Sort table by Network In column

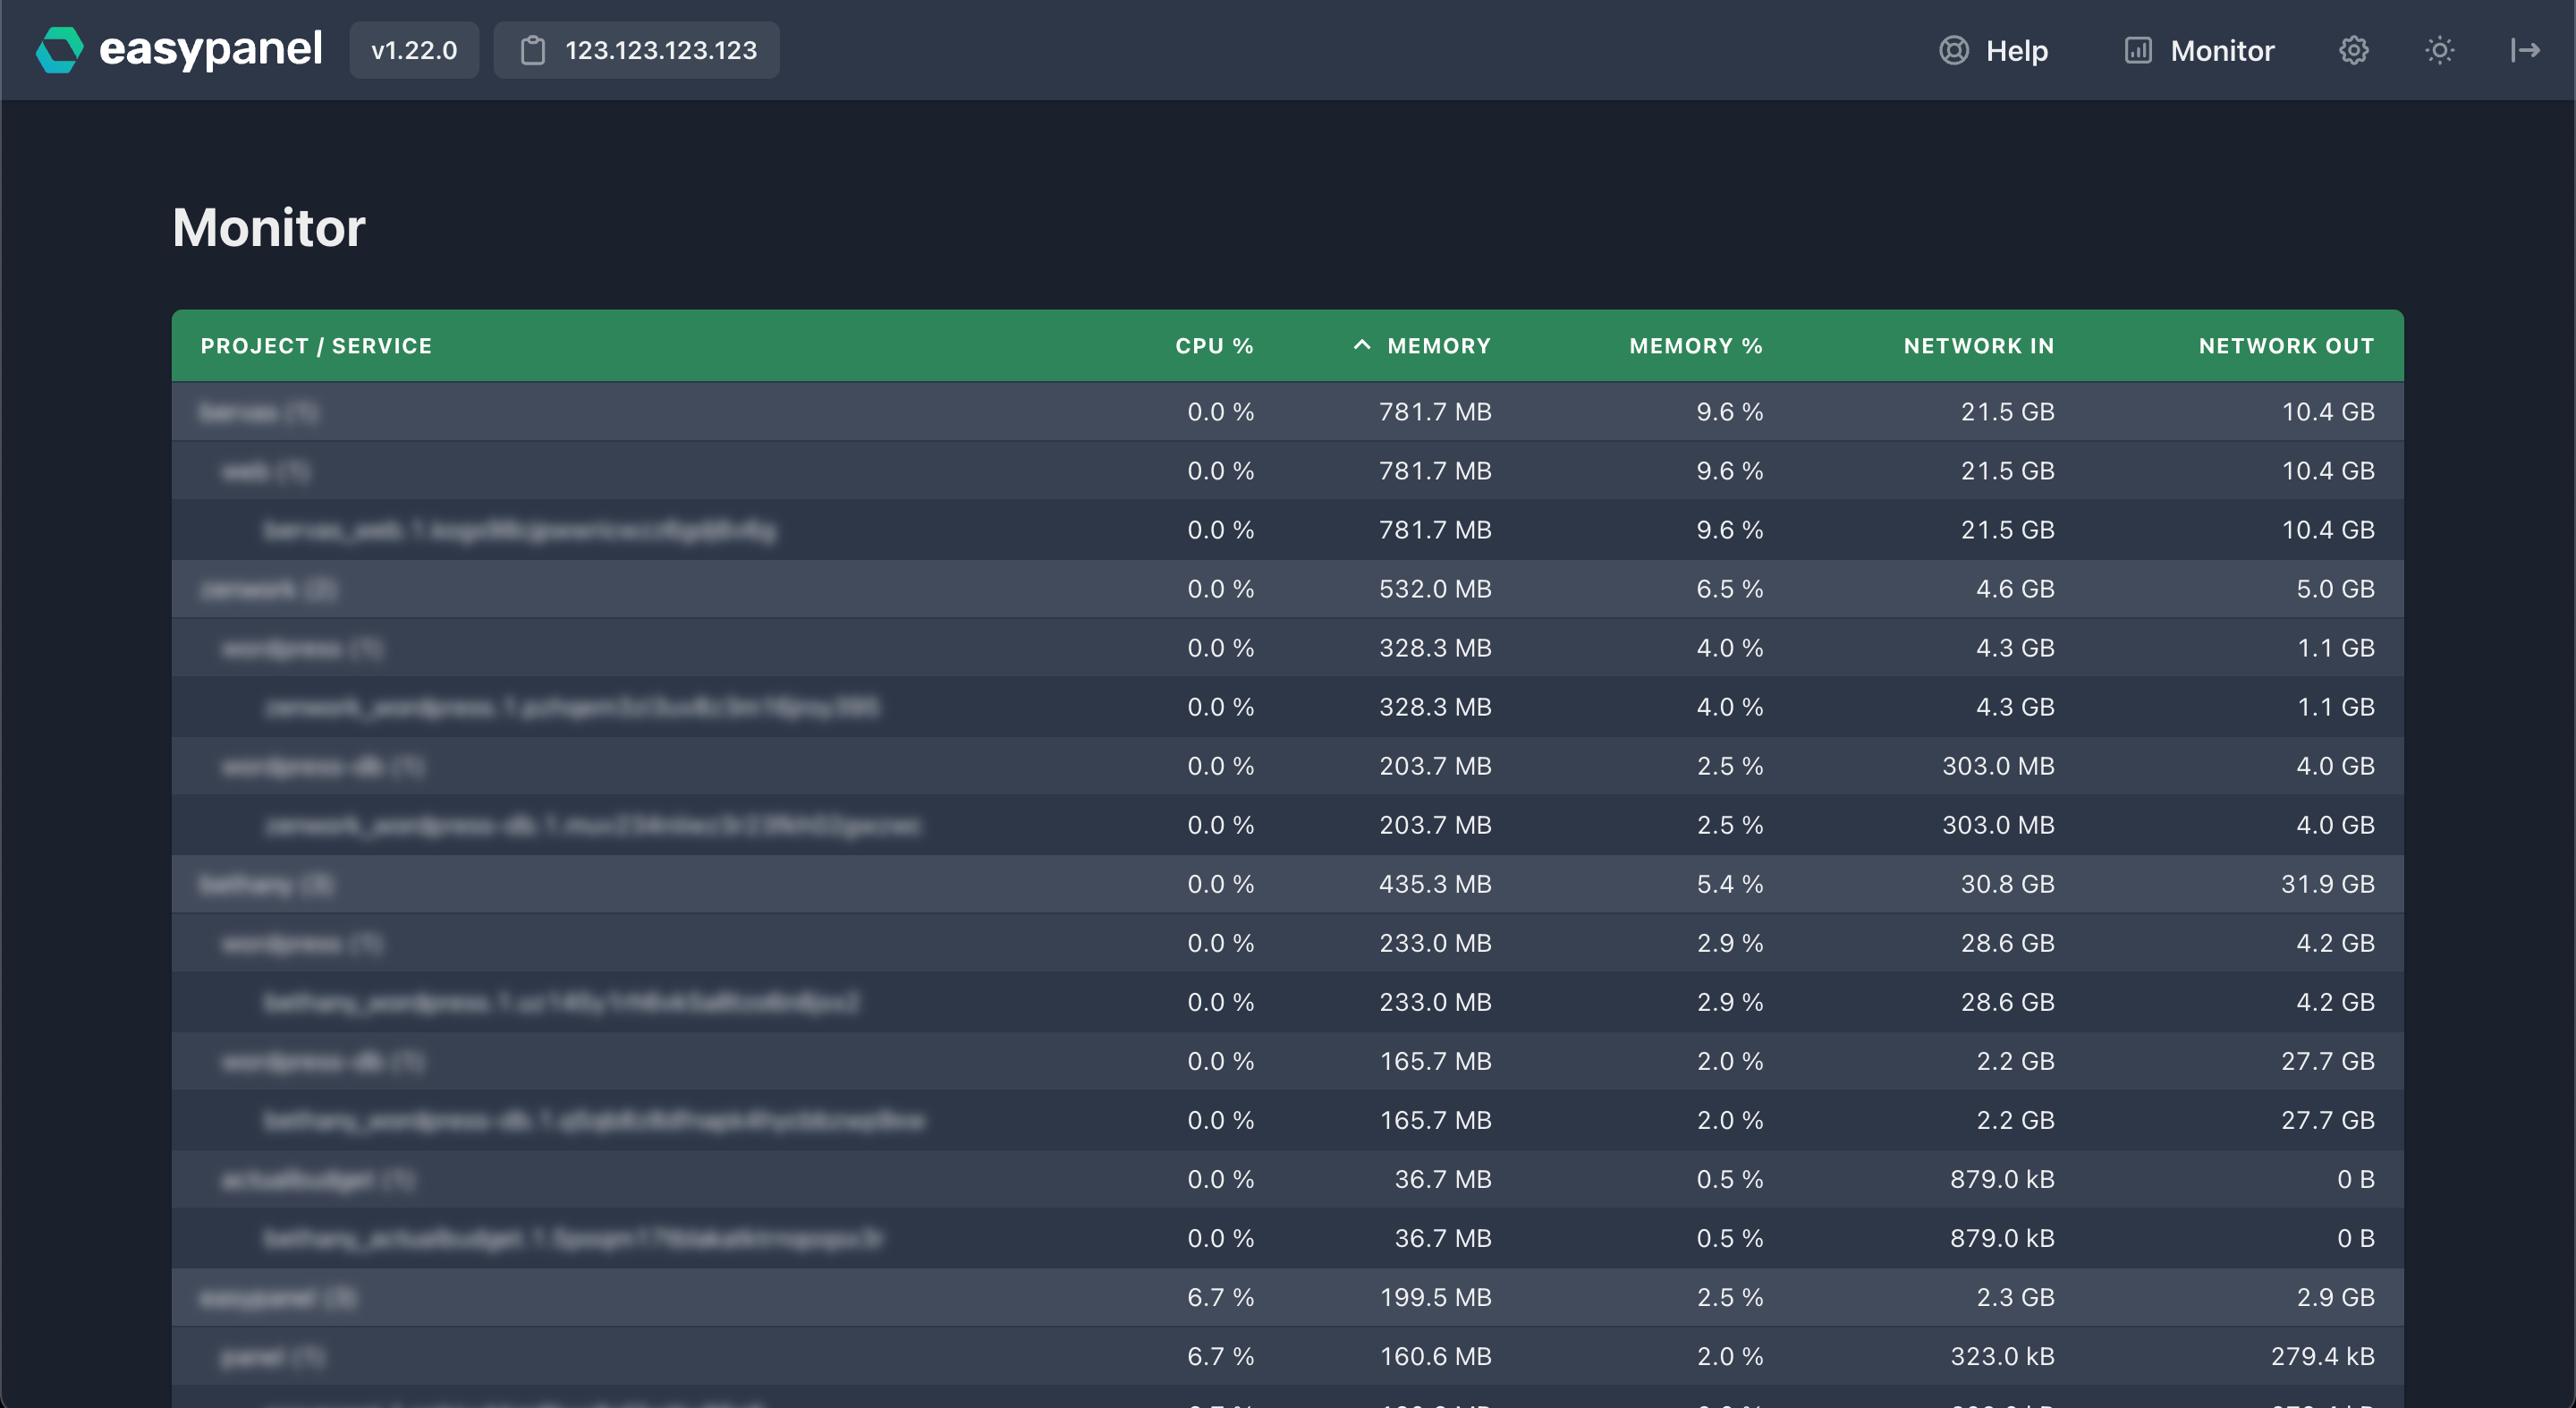tap(1979, 346)
